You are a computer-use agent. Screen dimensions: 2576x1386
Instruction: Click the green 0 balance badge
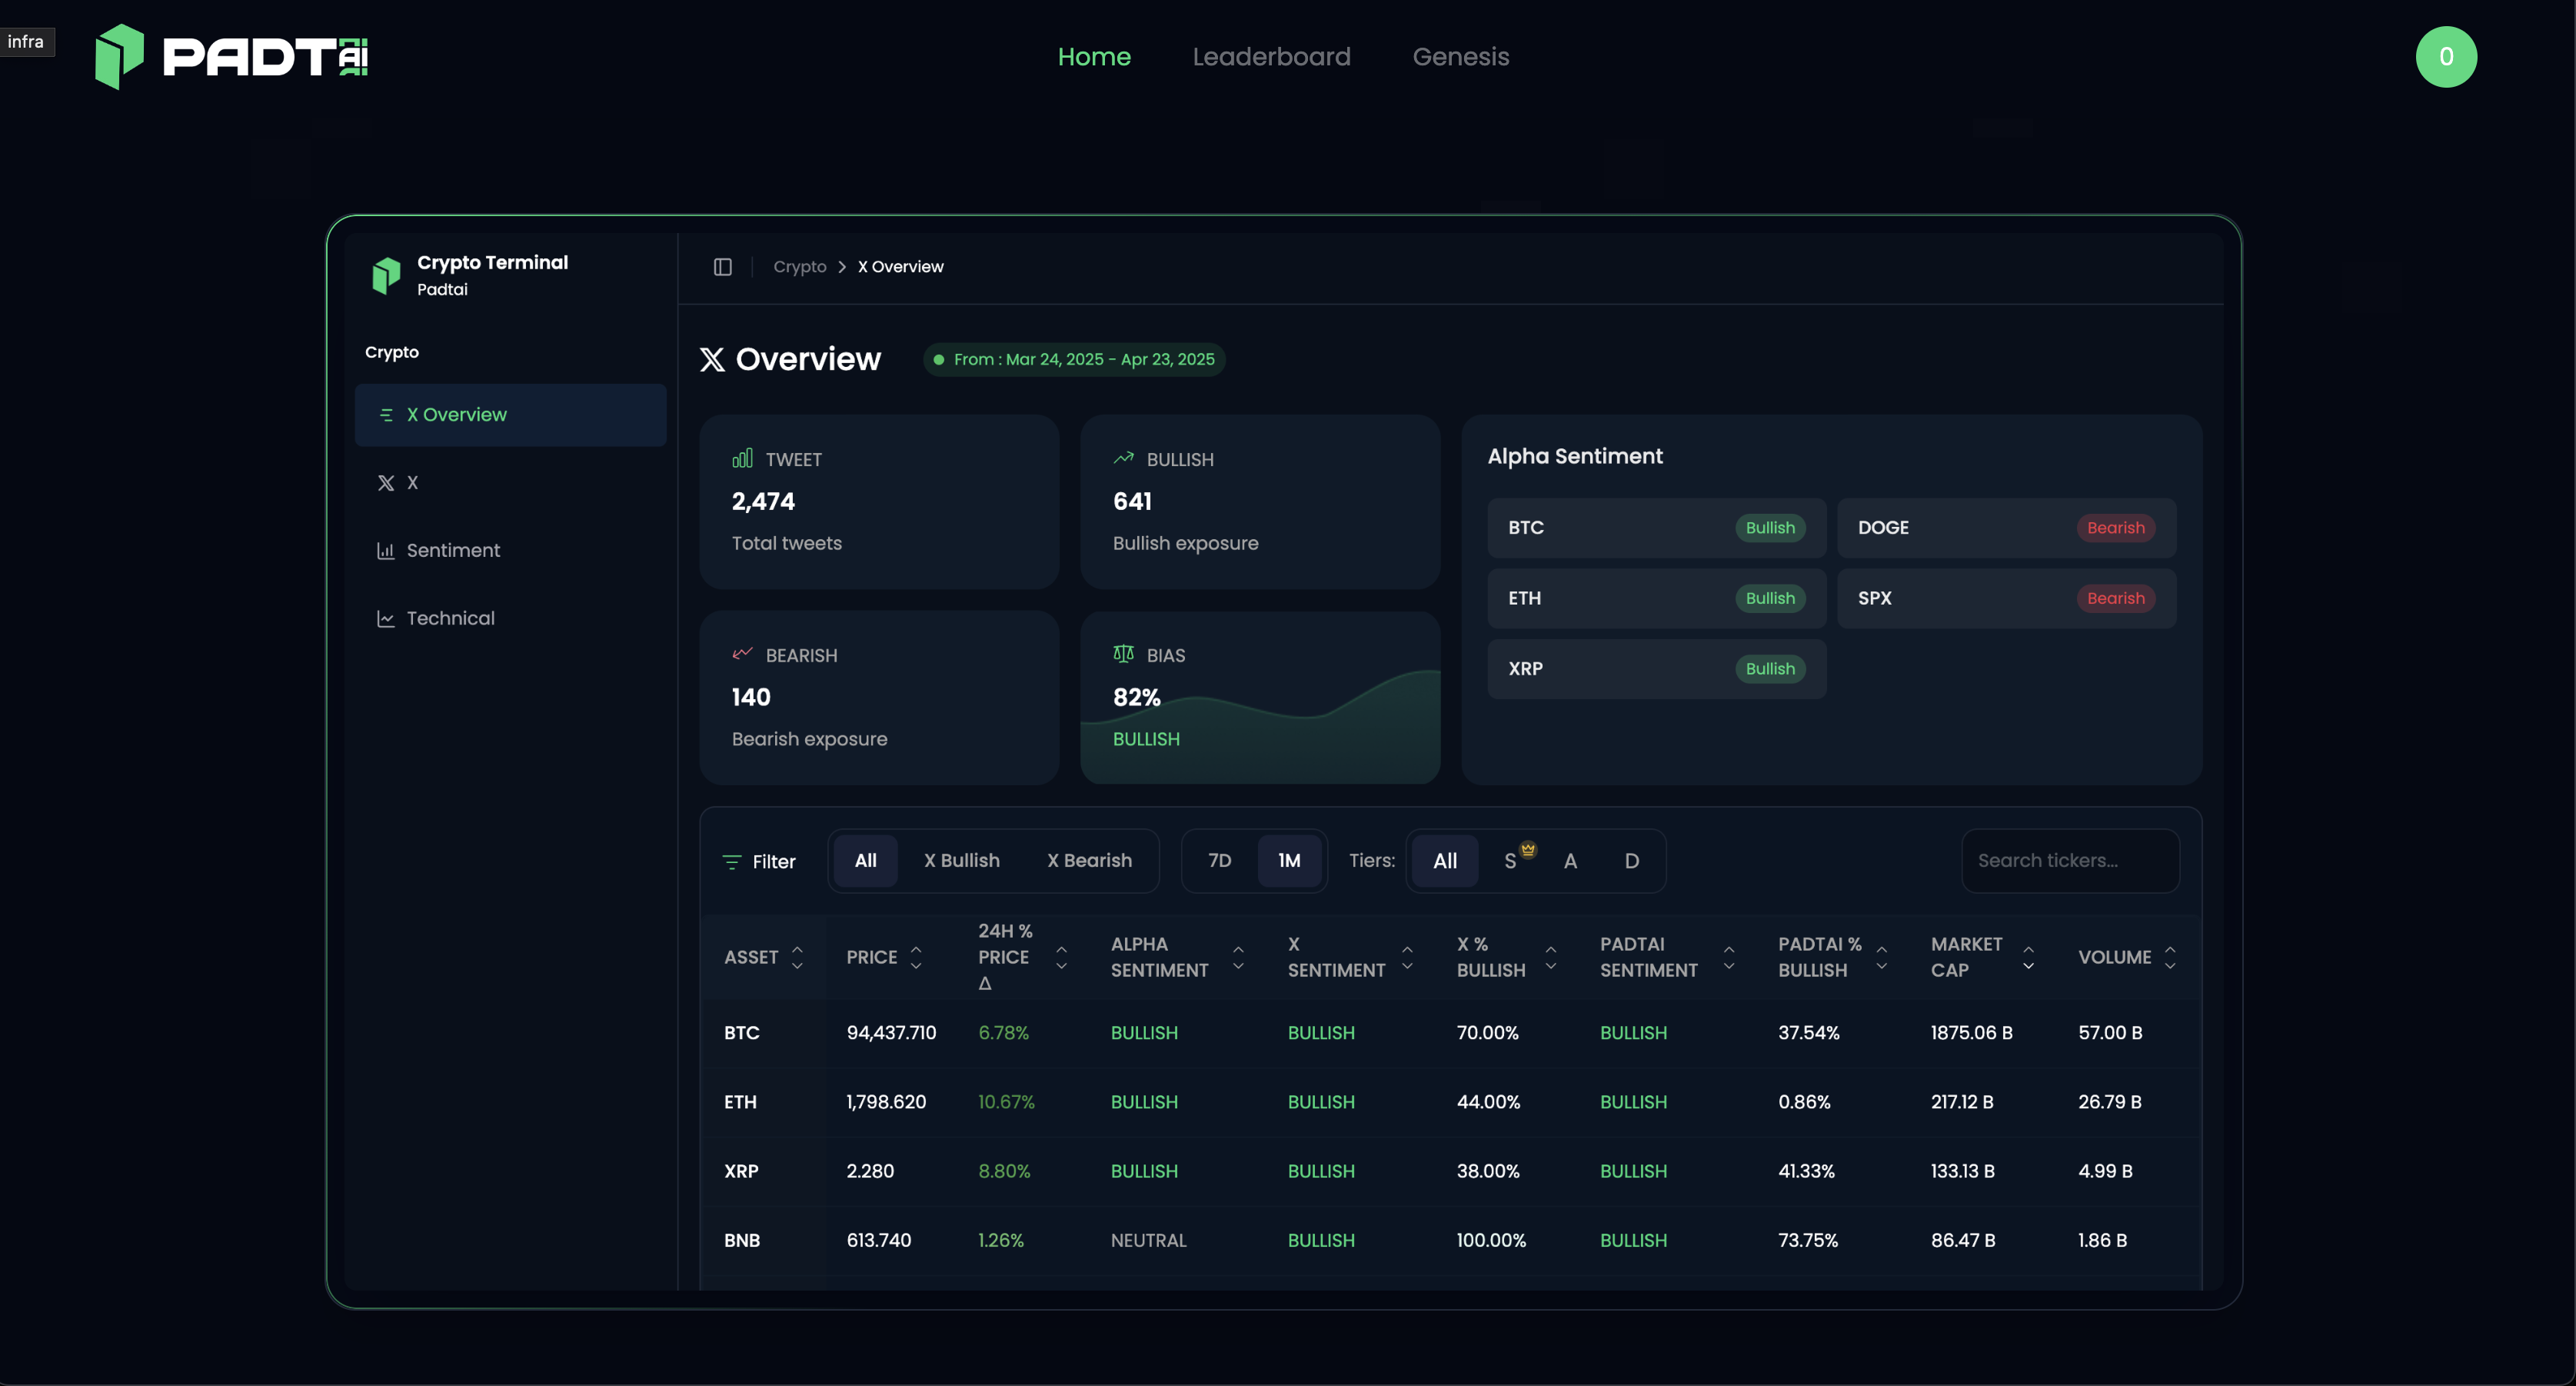pyautogui.click(x=2446, y=57)
